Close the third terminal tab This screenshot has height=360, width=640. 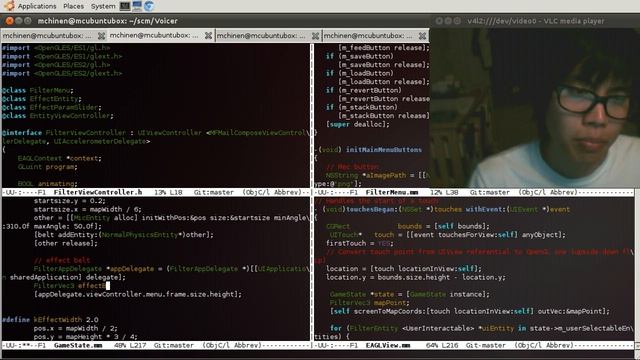pos(315,36)
